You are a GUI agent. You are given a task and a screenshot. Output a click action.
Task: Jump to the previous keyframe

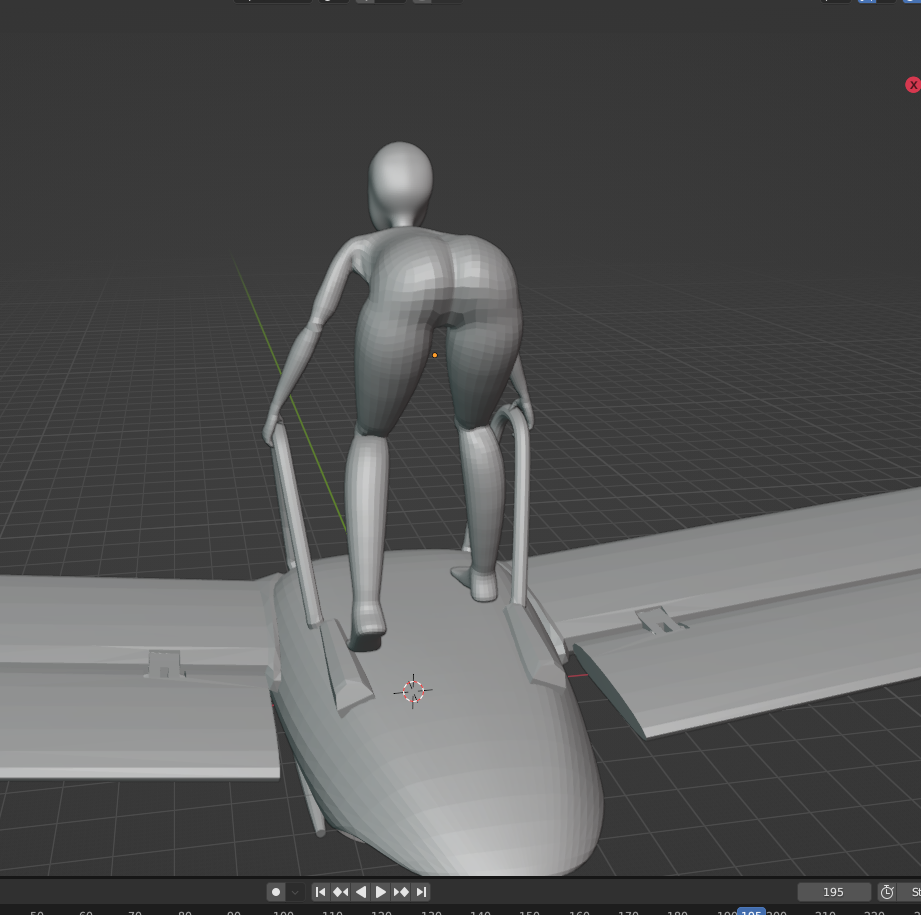tap(341, 892)
